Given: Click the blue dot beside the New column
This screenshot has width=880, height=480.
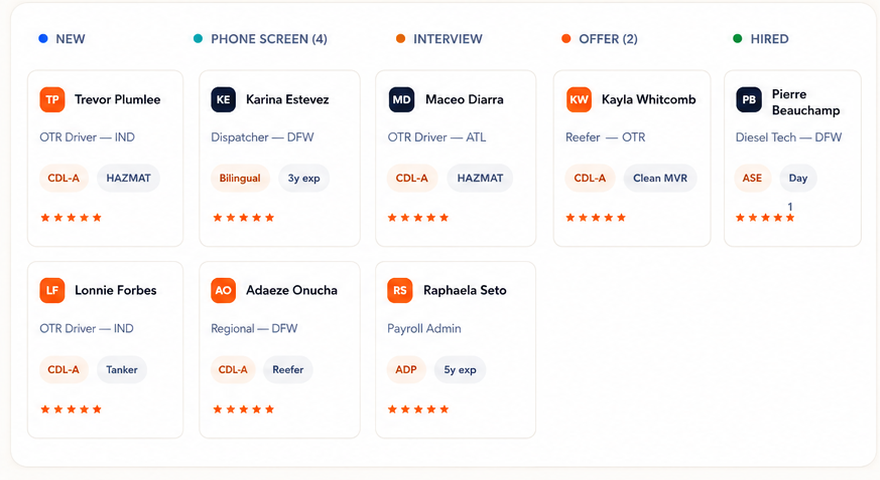Looking at the screenshot, I should click(43, 39).
